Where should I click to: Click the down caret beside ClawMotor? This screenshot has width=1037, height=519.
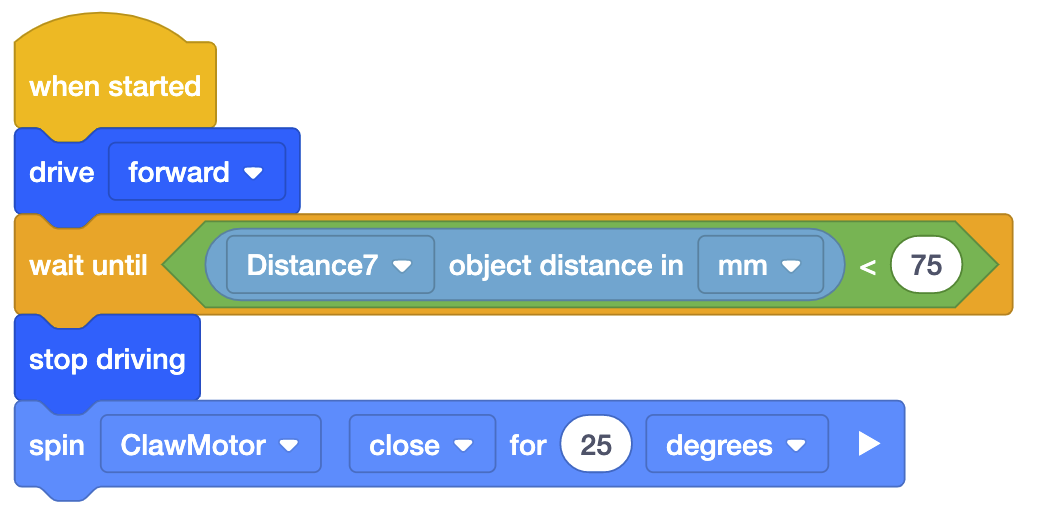(289, 445)
